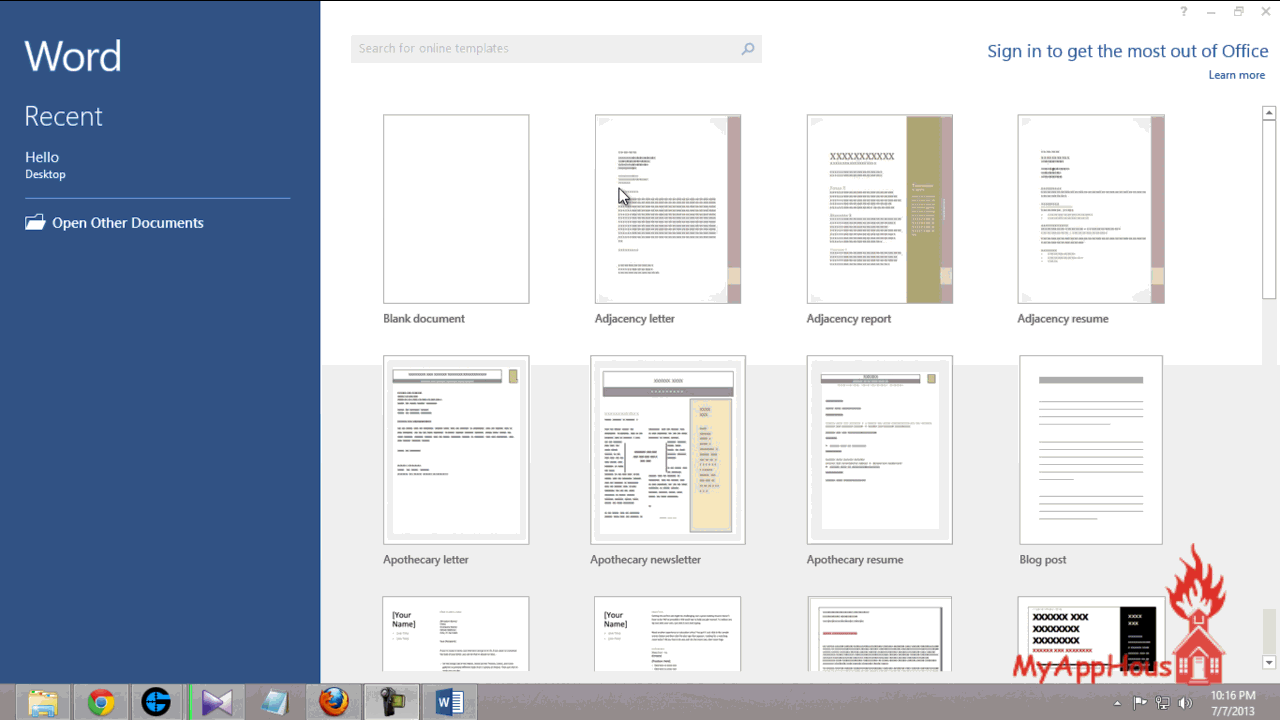Launch Firefox from taskbar
The height and width of the screenshot is (720, 1280).
coord(333,703)
